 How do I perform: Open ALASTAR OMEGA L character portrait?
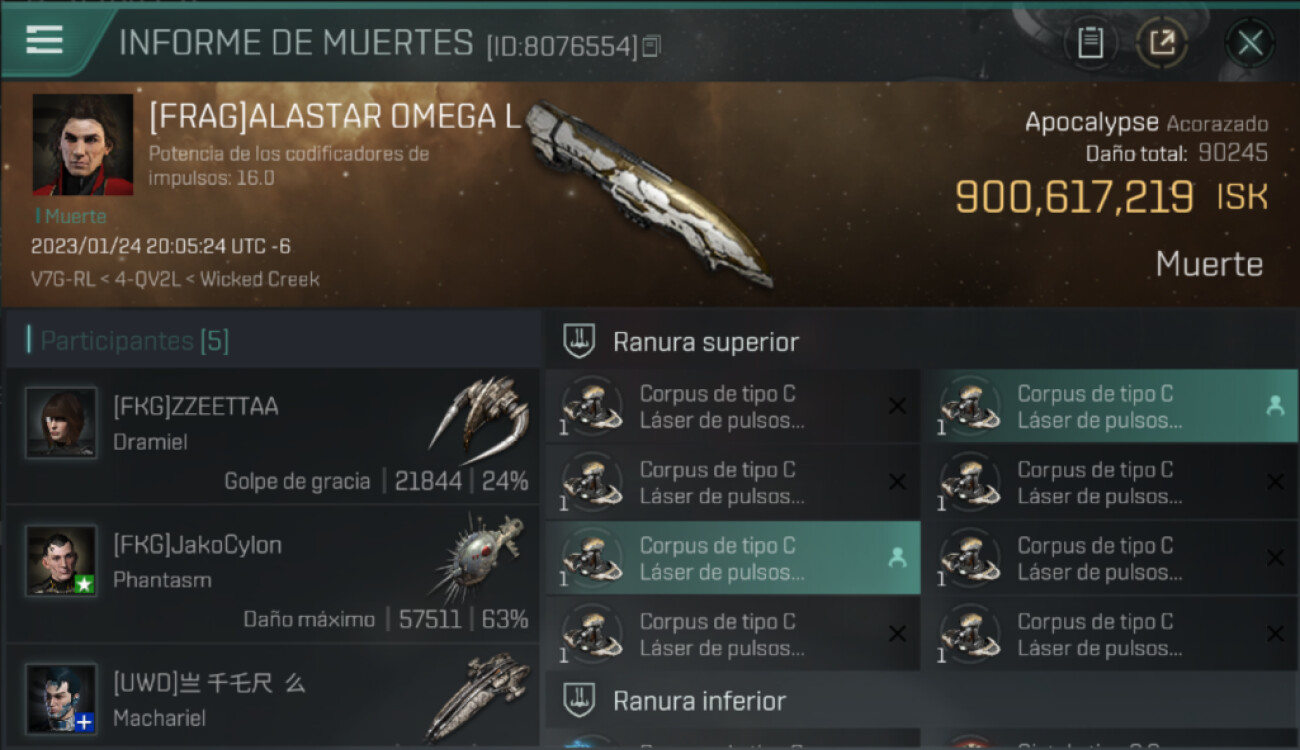point(83,144)
